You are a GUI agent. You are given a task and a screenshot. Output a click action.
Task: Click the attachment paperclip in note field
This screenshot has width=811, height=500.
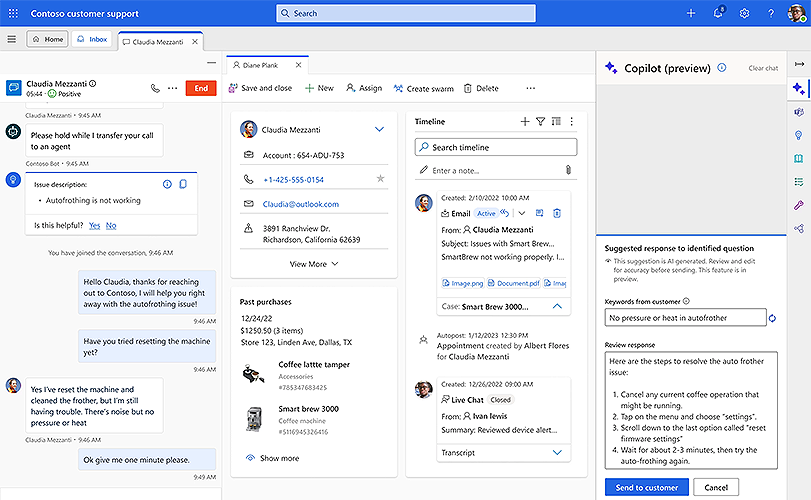(x=568, y=171)
